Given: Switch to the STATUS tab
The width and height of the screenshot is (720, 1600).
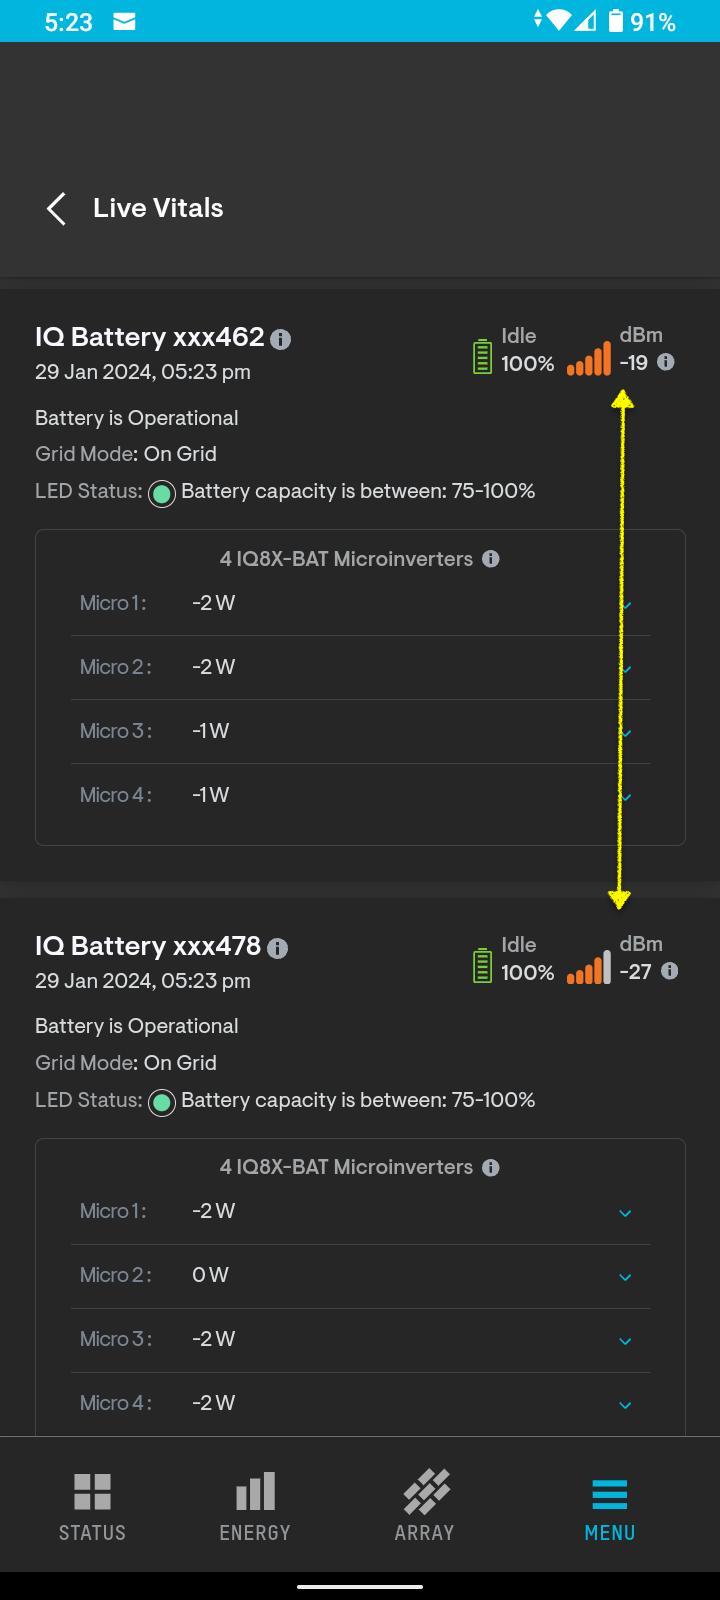Looking at the screenshot, I should (91, 1506).
